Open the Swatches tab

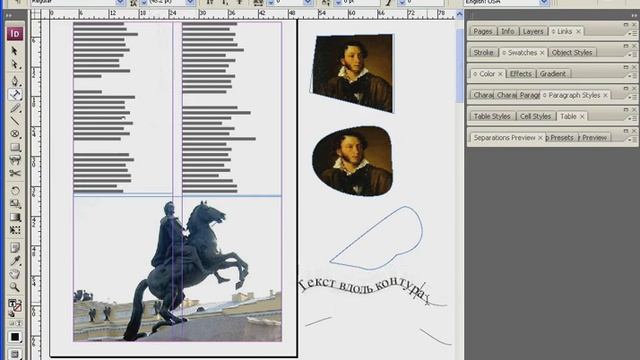tap(522, 53)
